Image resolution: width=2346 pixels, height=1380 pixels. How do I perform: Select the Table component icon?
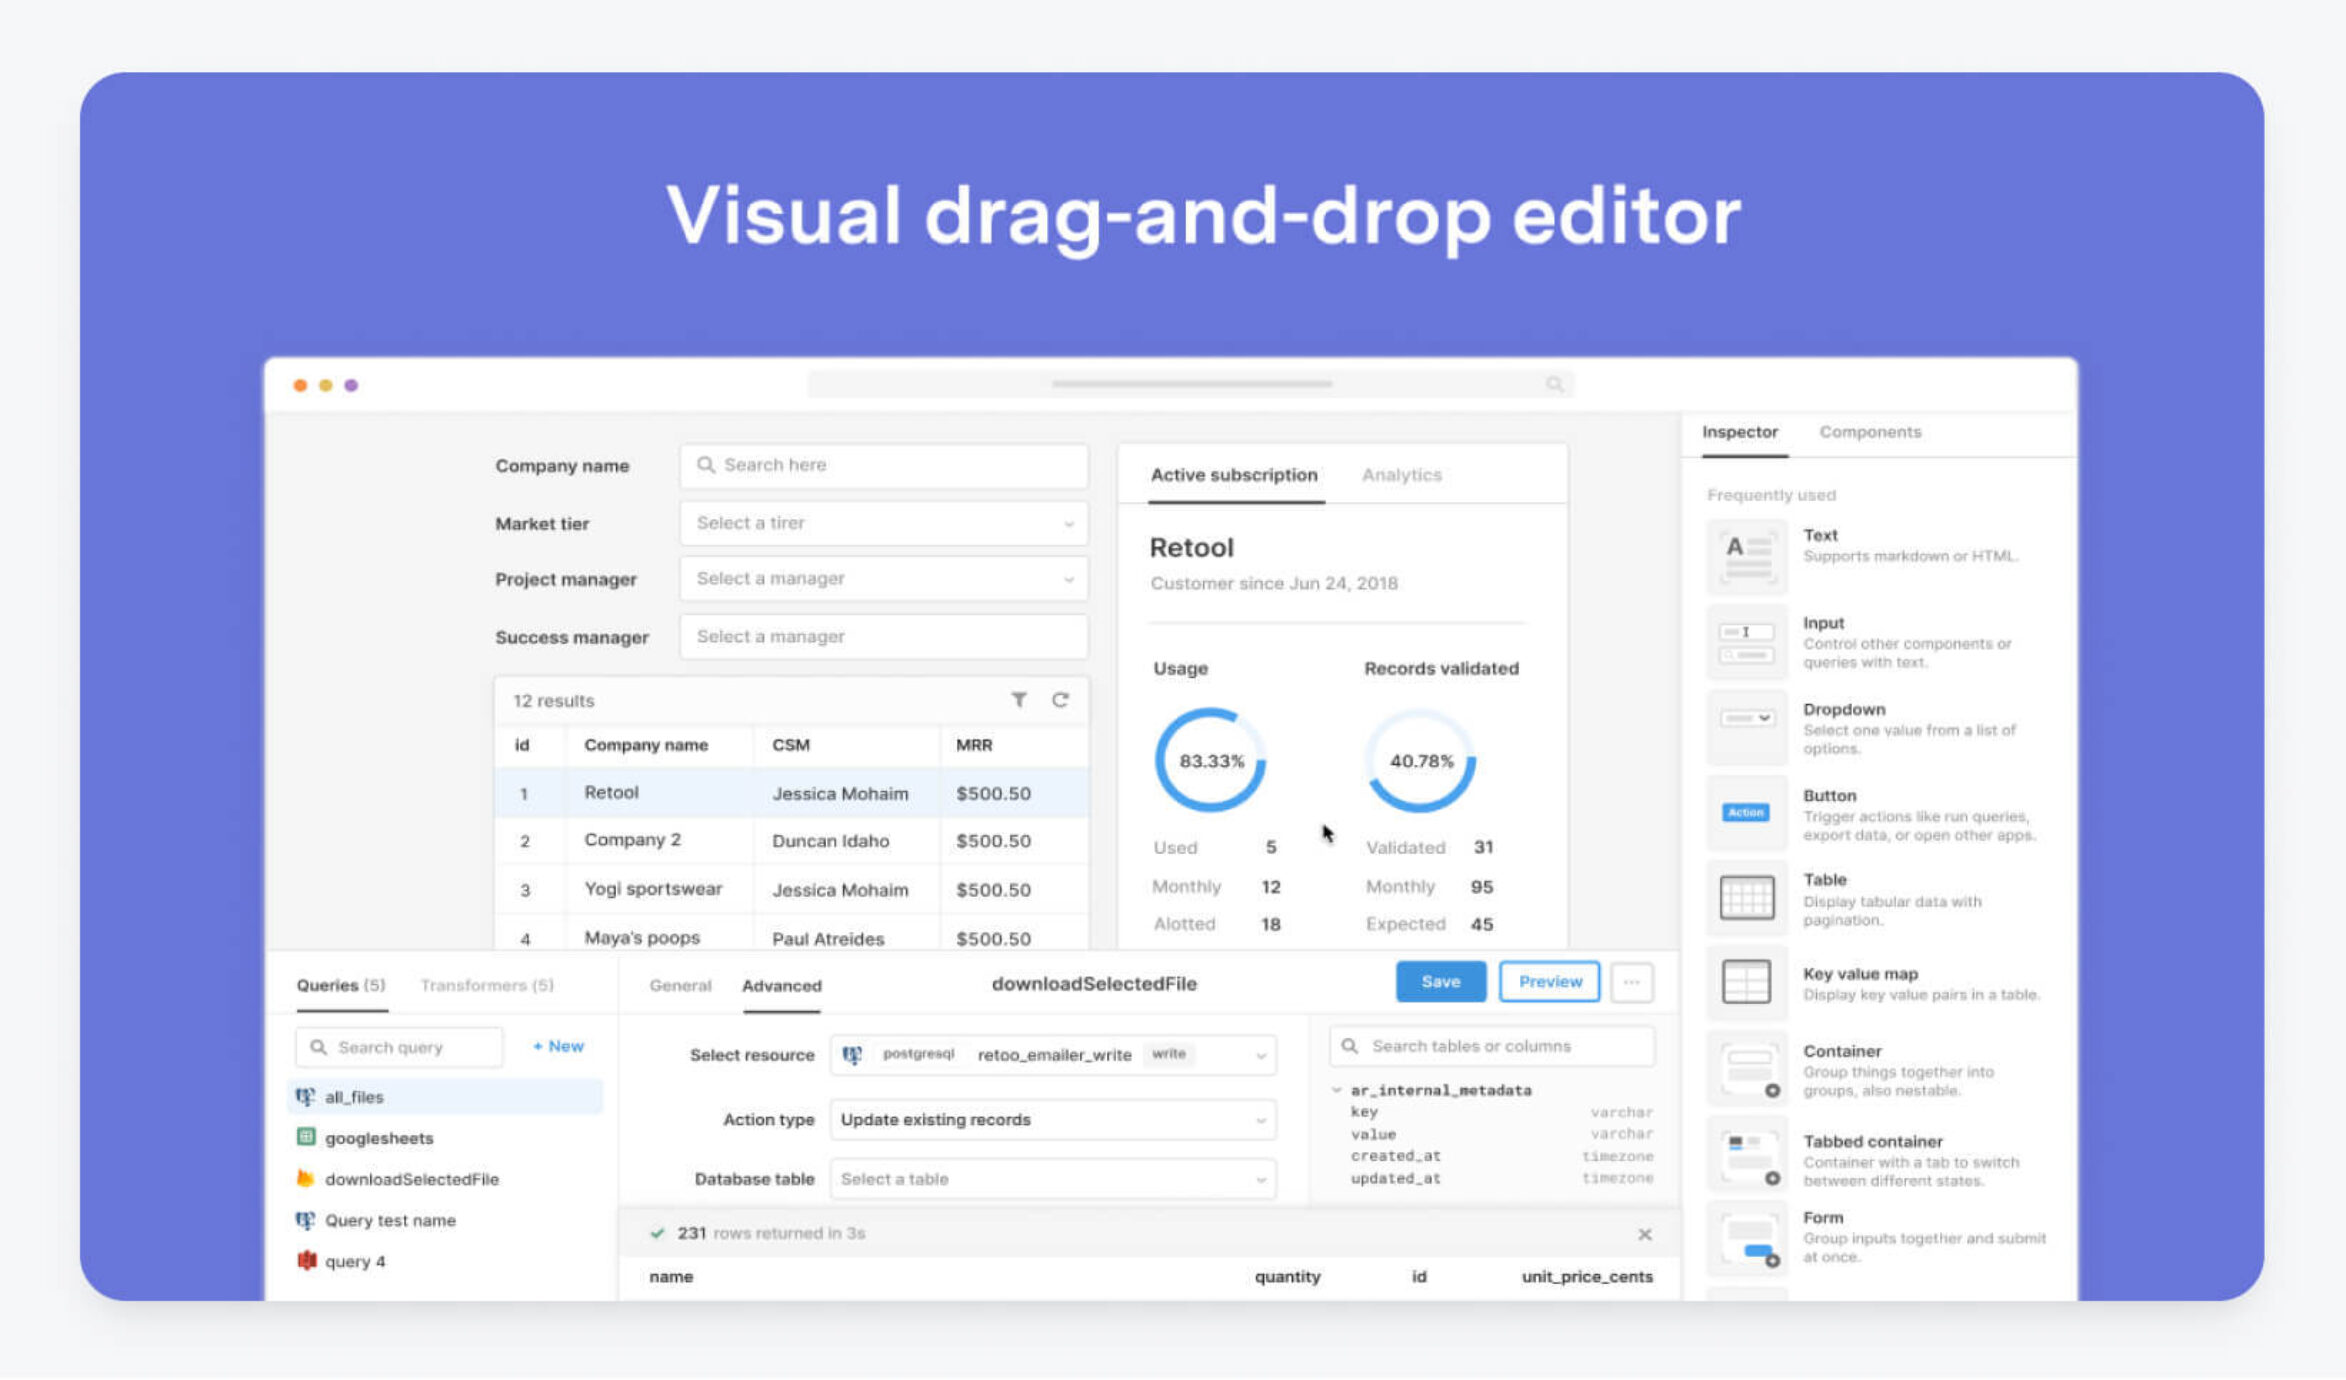pos(1746,897)
